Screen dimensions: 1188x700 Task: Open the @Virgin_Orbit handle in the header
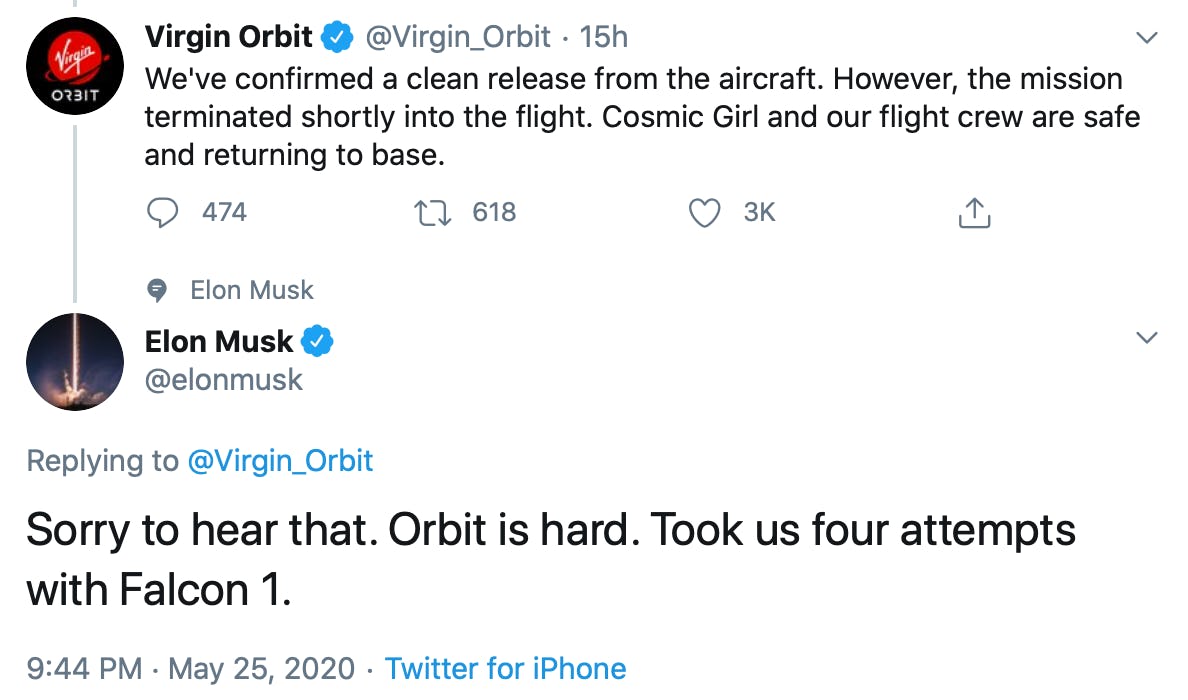pyautogui.click(x=457, y=38)
